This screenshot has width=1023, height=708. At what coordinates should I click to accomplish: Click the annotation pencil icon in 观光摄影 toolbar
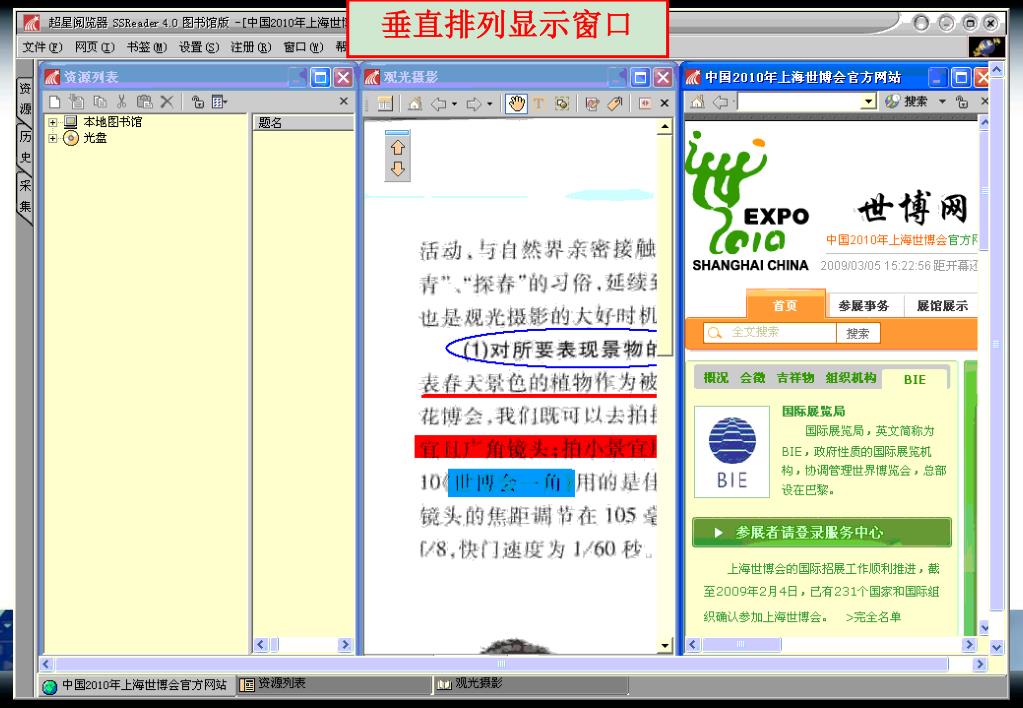click(x=592, y=103)
